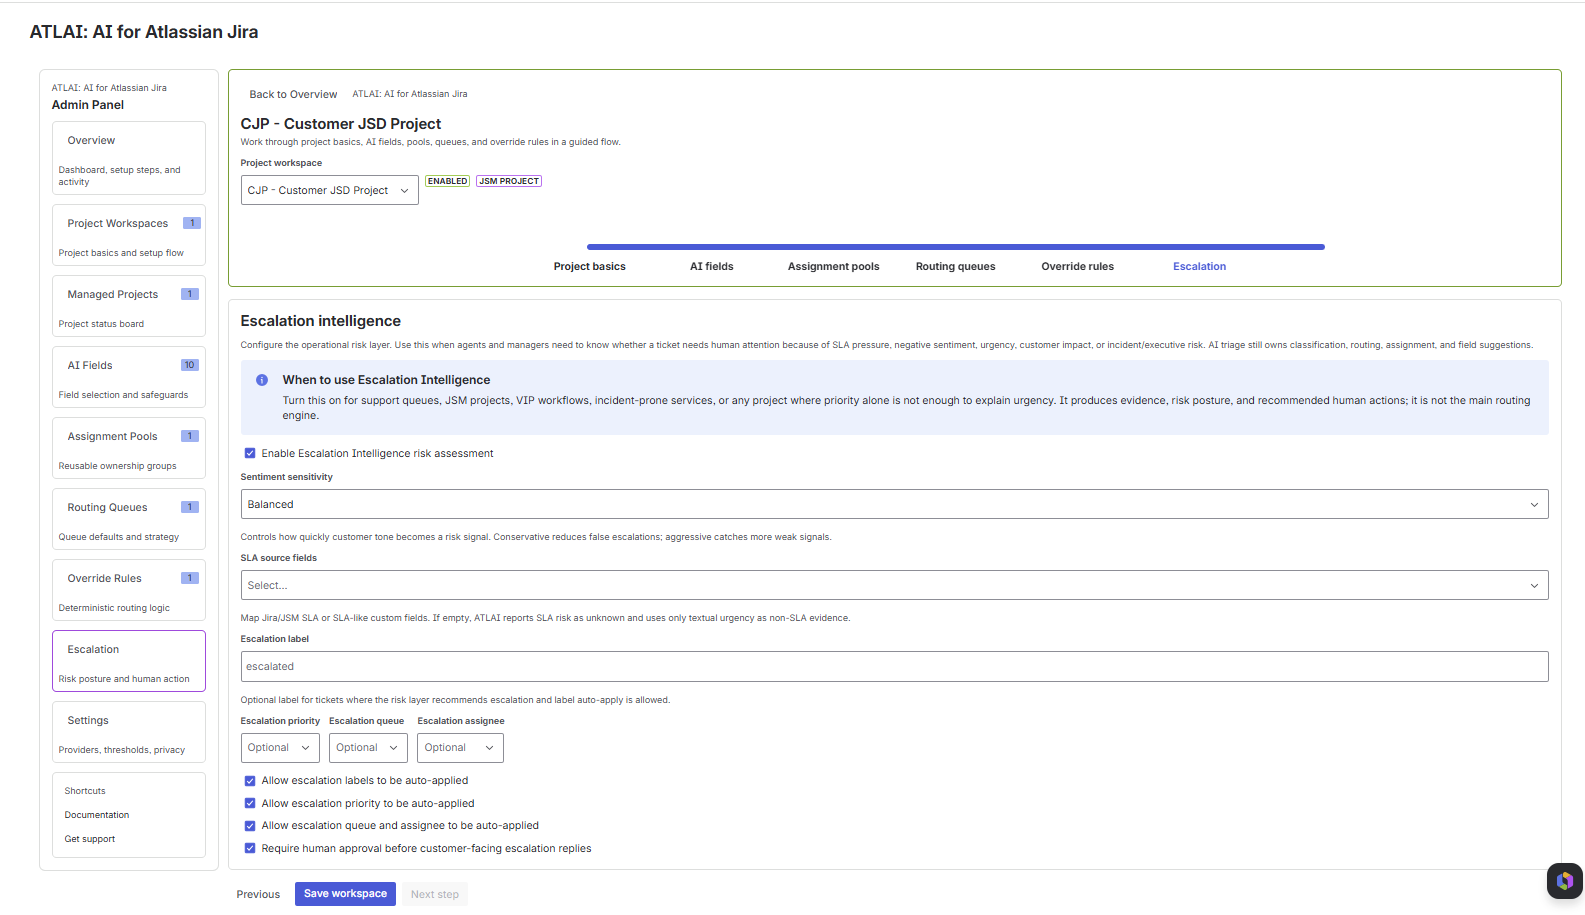
Task: Open the Sentiment sensitivity dropdown
Action: tap(894, 504)
